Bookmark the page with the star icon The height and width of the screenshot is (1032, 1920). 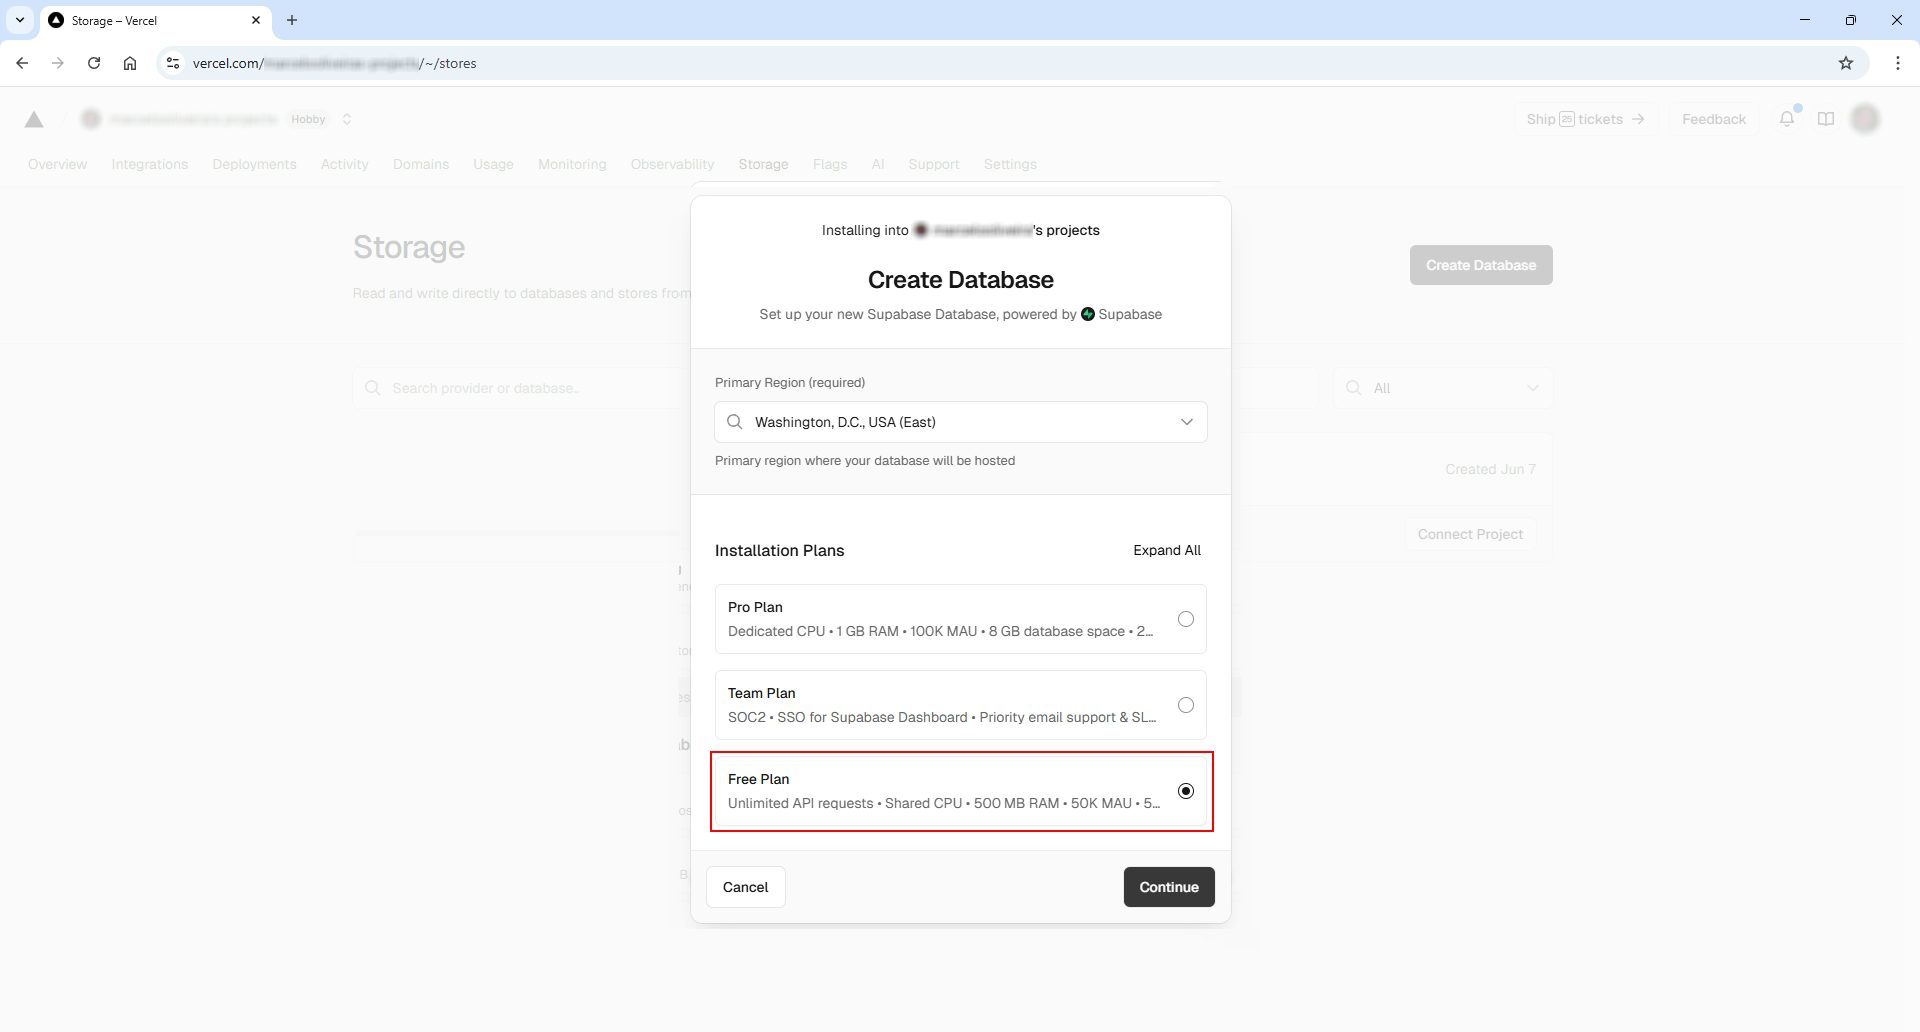click(x=1845, y=62)
